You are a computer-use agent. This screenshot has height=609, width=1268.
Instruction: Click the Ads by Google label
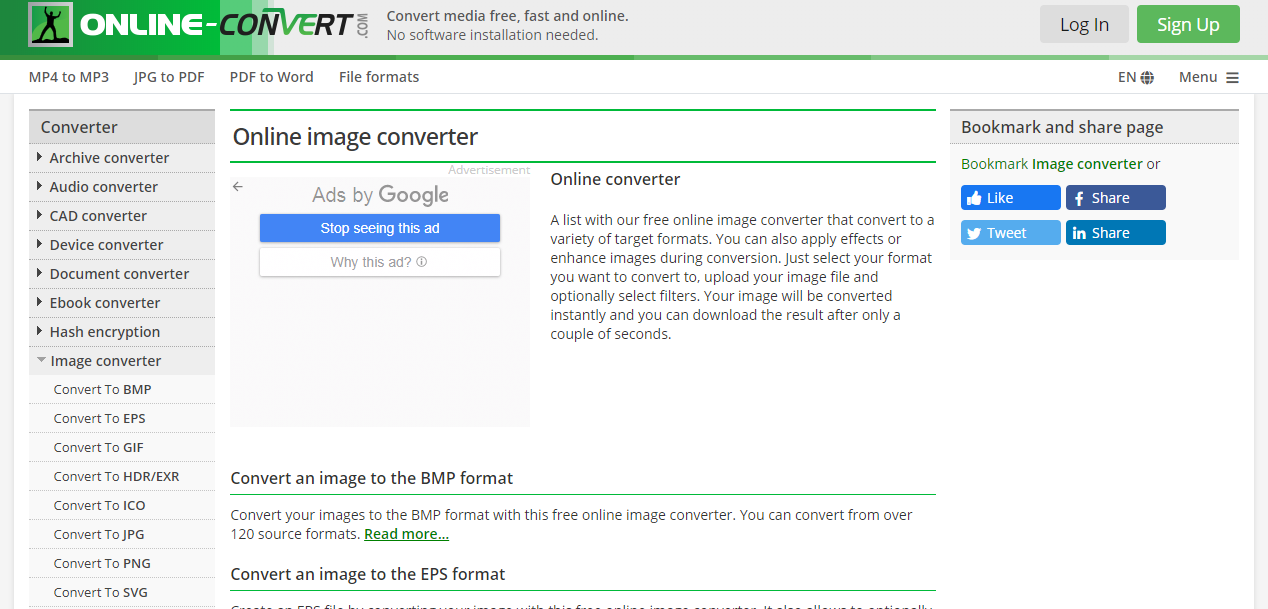point(380,195)
